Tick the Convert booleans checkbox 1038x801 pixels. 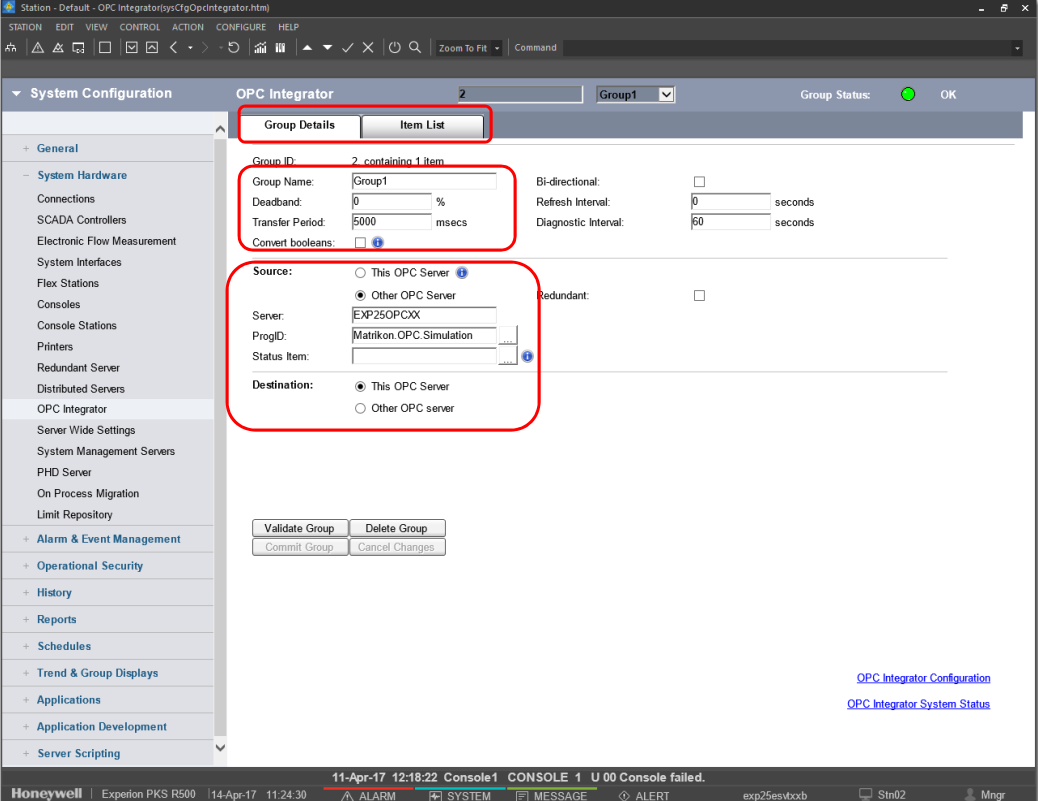tap(360, 242)
